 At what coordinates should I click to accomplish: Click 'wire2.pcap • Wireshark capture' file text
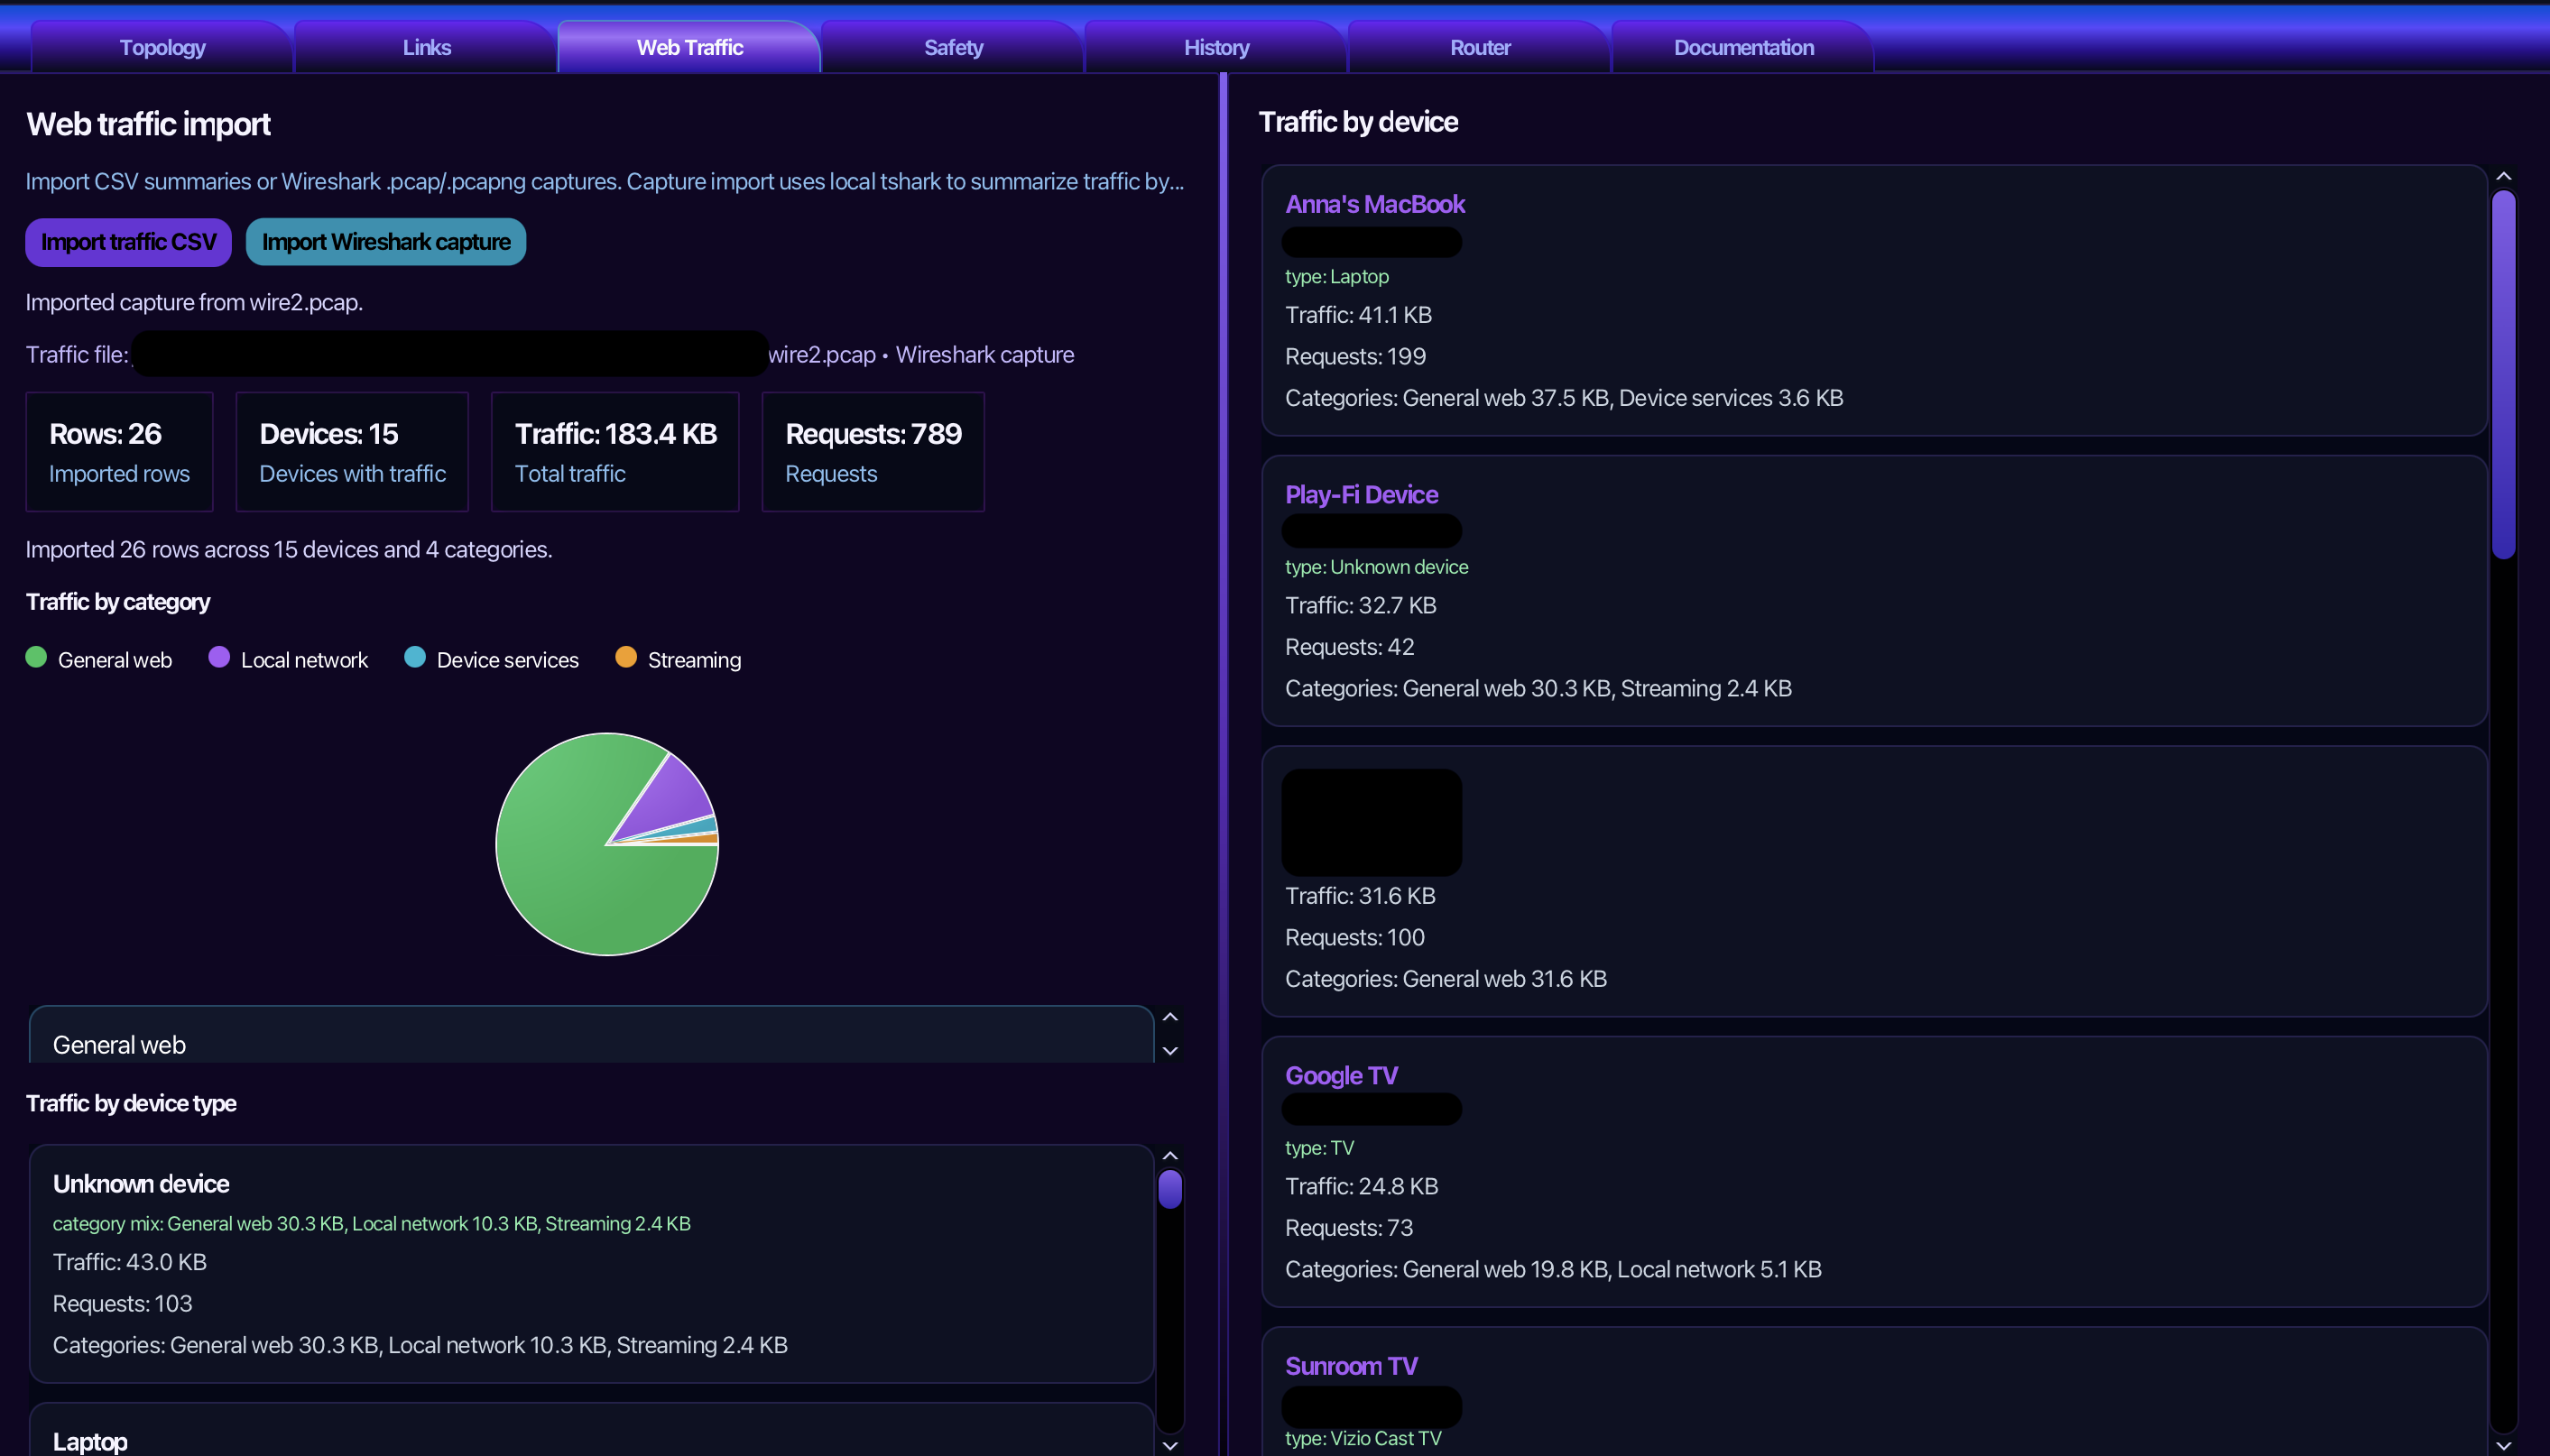pyautogui.click(x=921, y=355)
